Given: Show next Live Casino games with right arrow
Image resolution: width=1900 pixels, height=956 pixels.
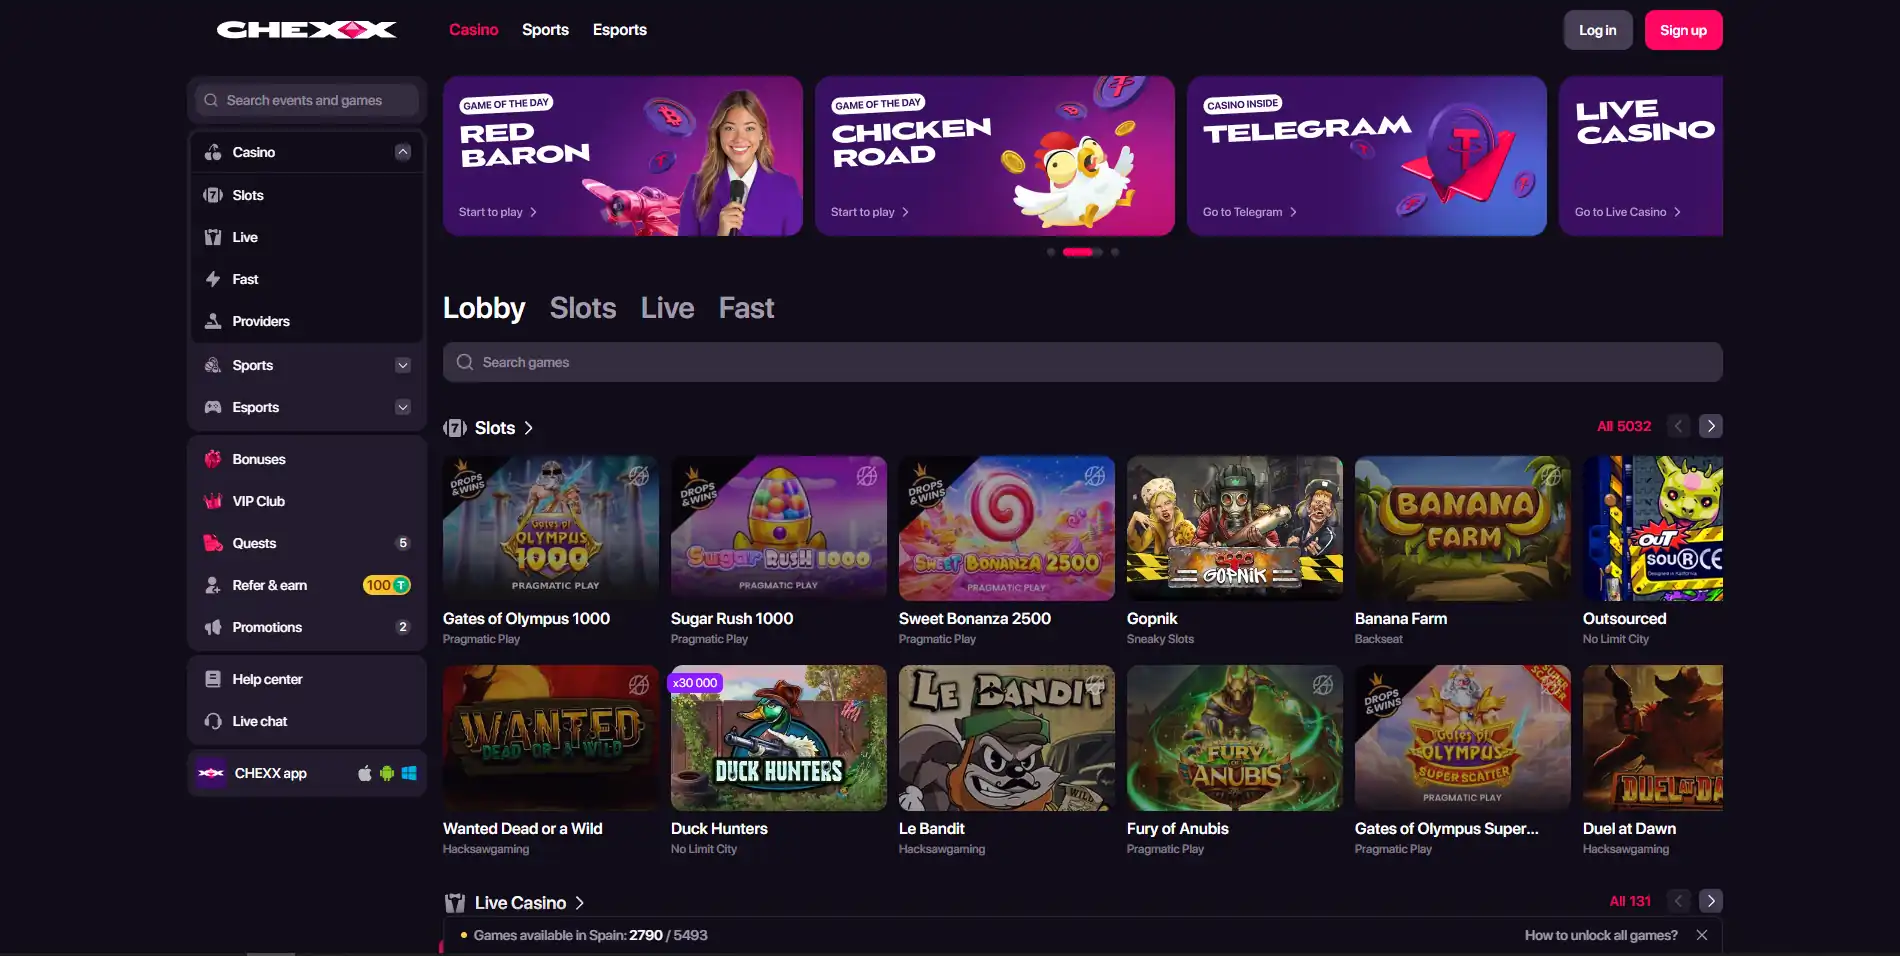Looking at the screenshot, I should coord(1711,901).
